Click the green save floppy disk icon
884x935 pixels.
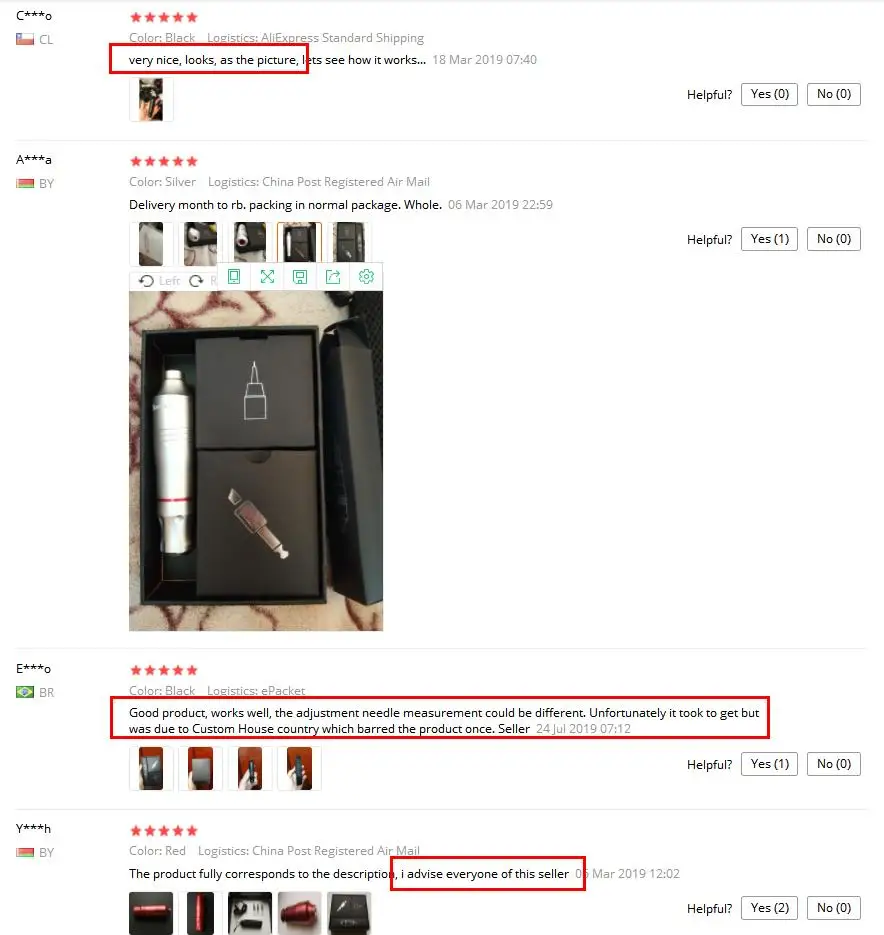300,277
